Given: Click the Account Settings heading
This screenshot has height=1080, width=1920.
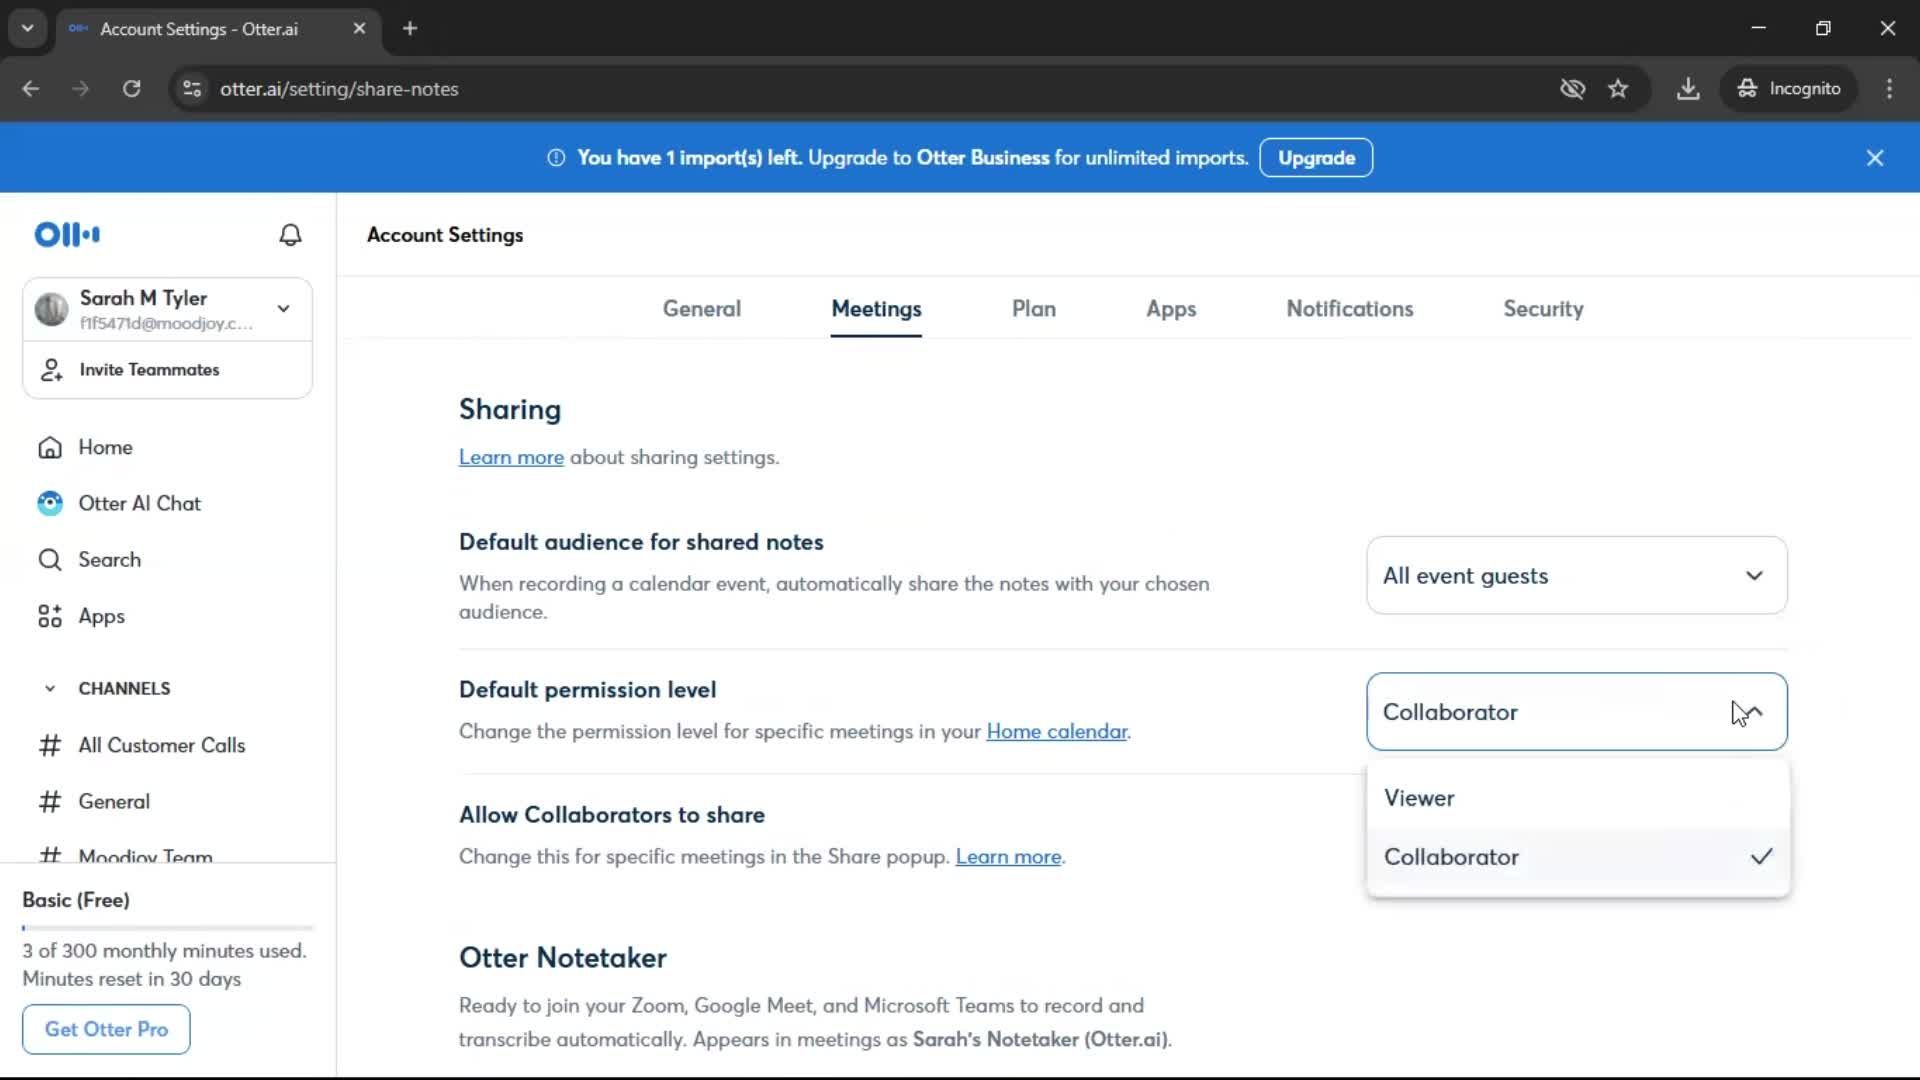Looking at the screenshot, I should click(x=445, y=235).
